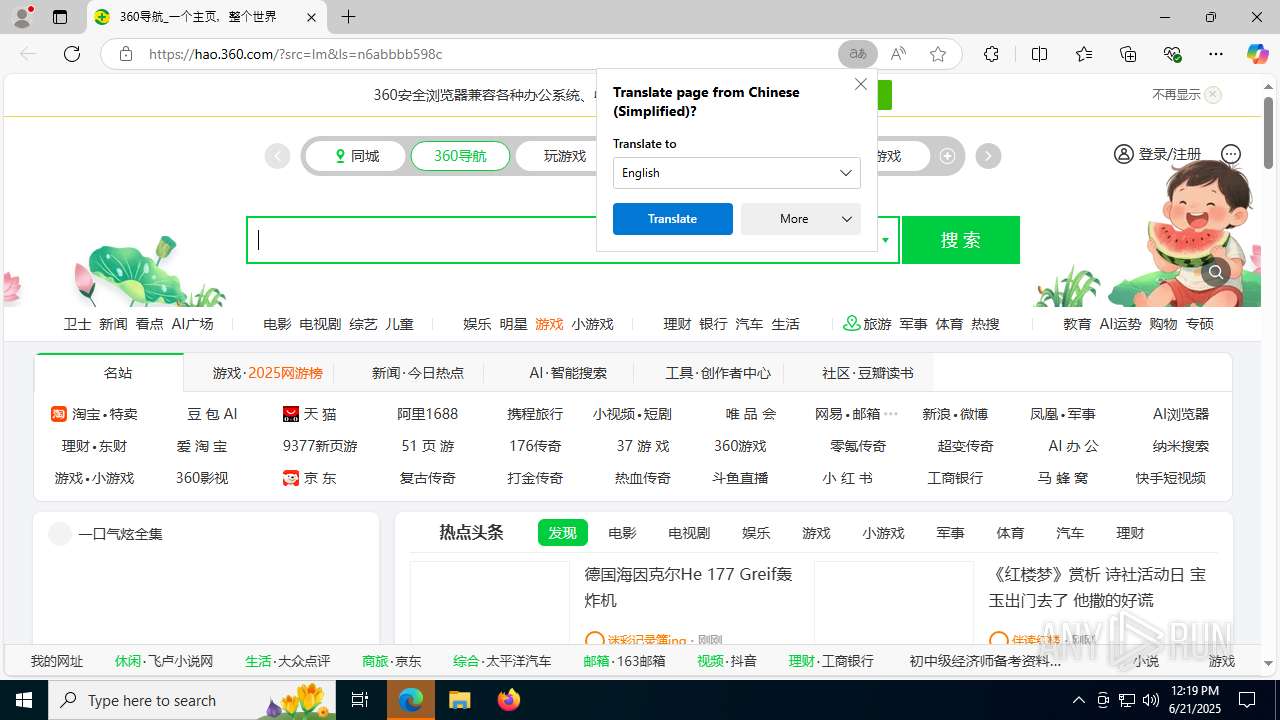Image resolution: width=1280 pixels, height=720 pixels.
Task: Switch to the 新闻·今日热点 tab
Action: point(418,373)
